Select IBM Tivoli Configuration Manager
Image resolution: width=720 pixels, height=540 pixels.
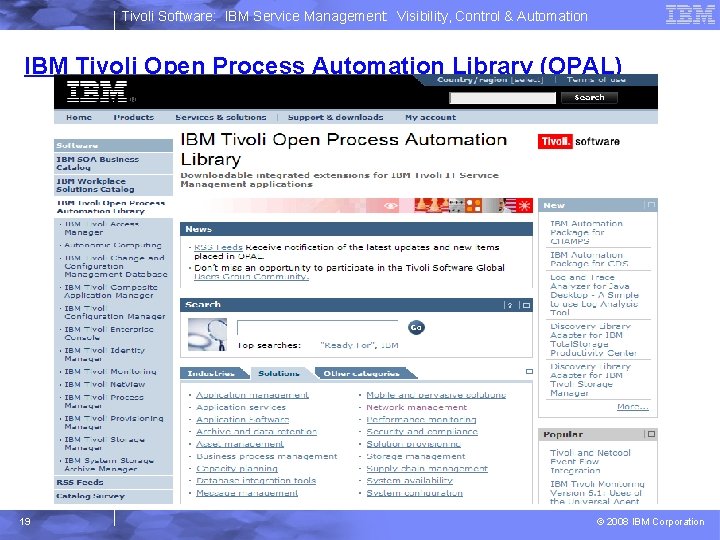coord(115,312)
